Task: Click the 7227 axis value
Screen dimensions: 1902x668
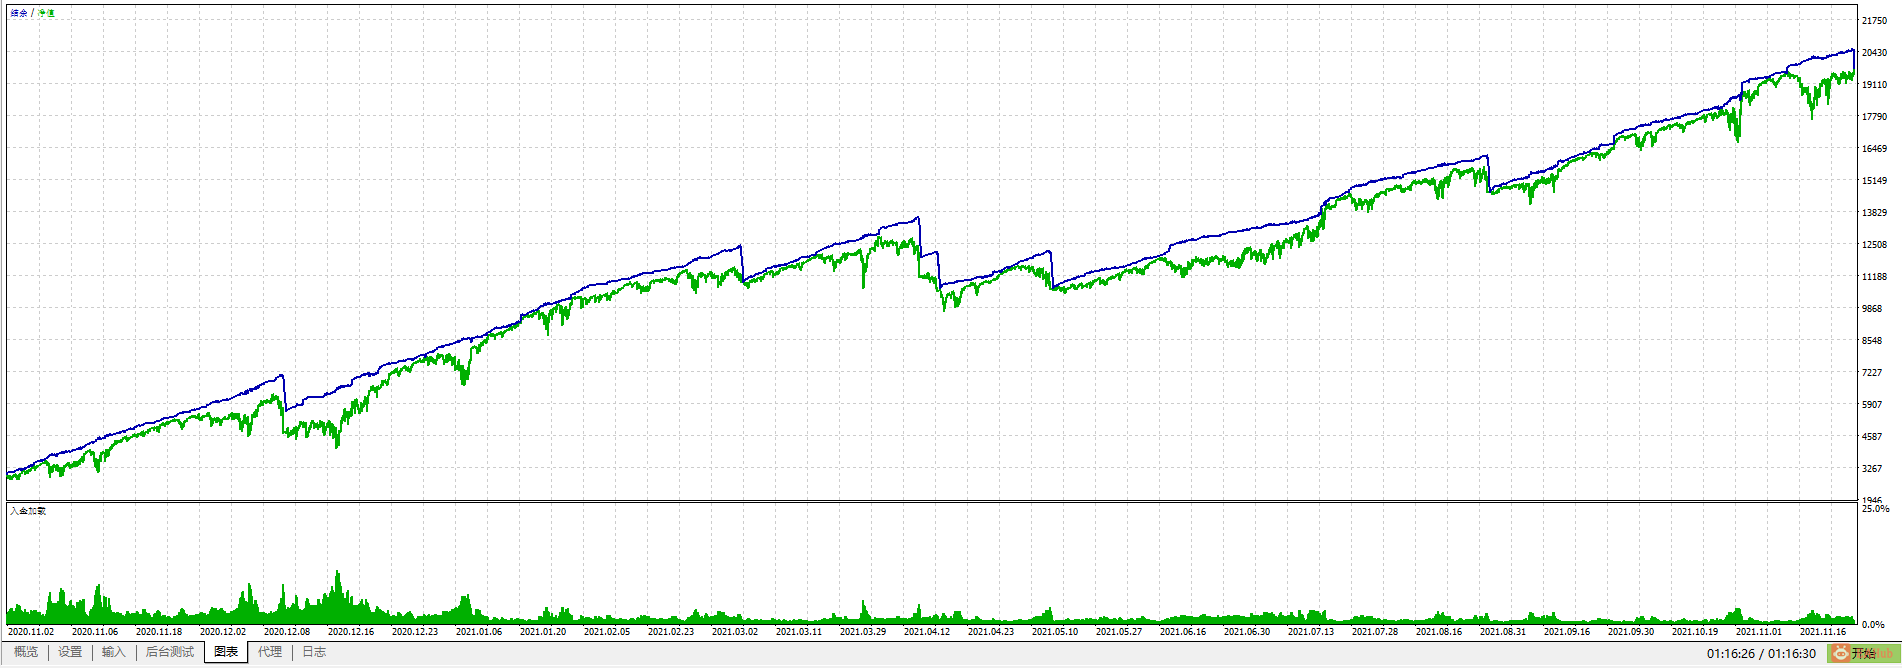Action: (1872, 372)
